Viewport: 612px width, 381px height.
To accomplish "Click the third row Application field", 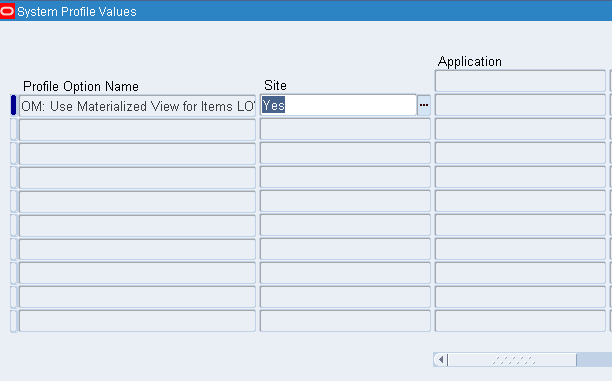I will coord(520,153).
